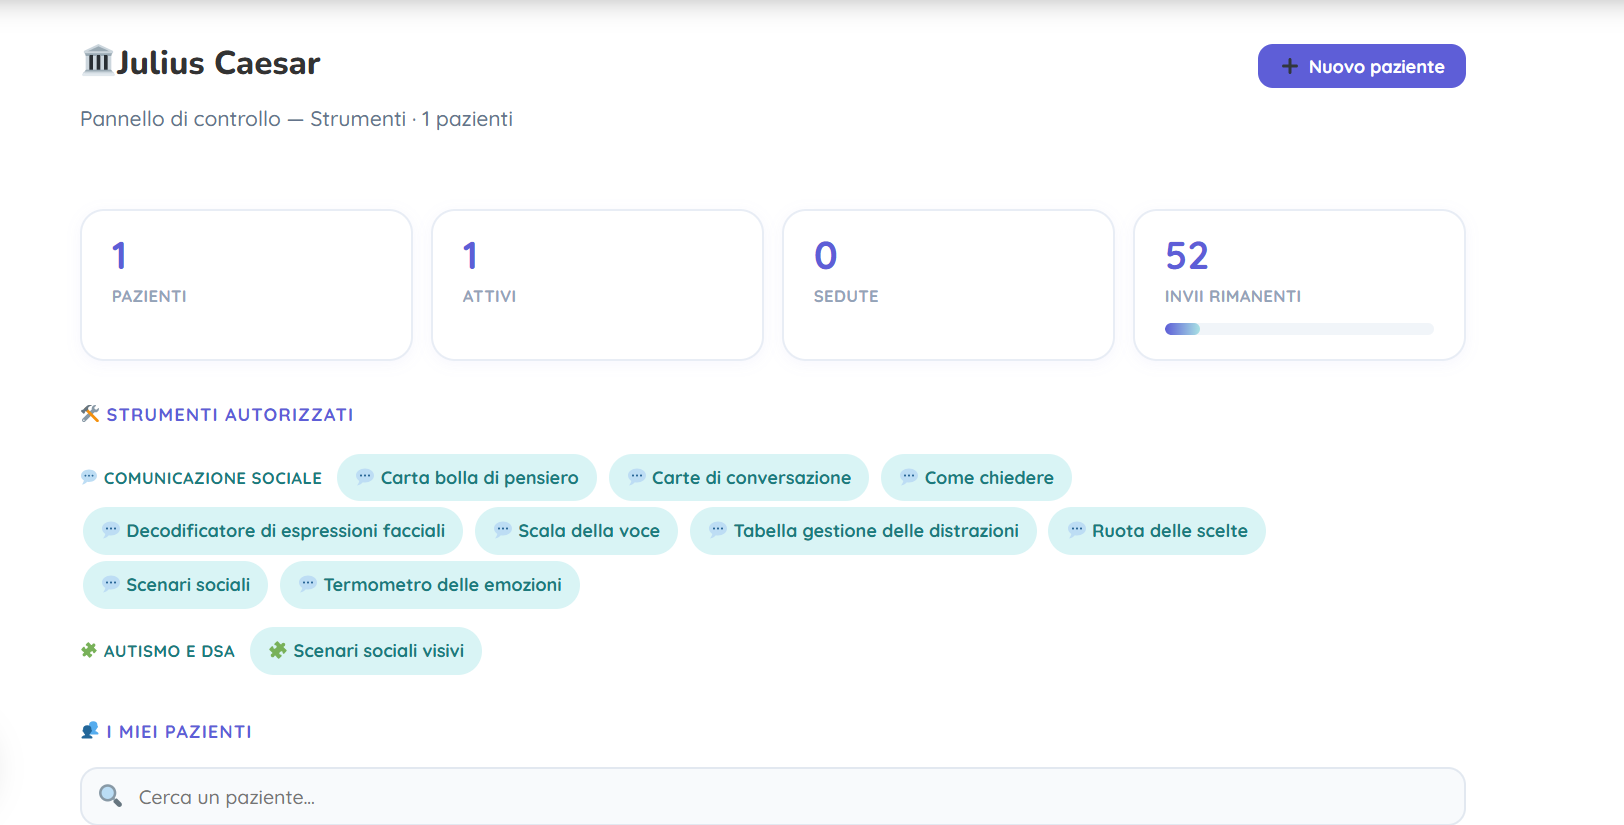Focus the Cerca un paziente search field
The image size is (1624, 825).
point(773,797)
